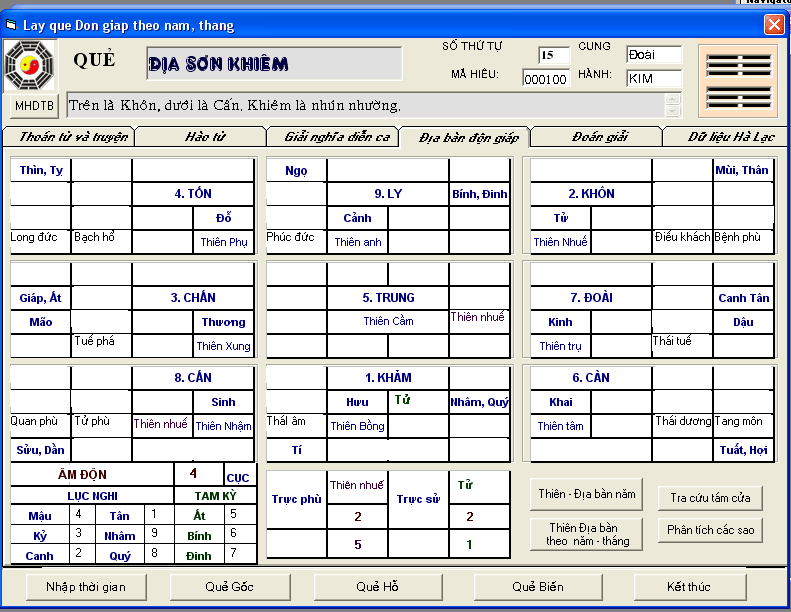Click the Thiên - Địa bàn năm button
The image size is (791, 612).
[586, 494]
